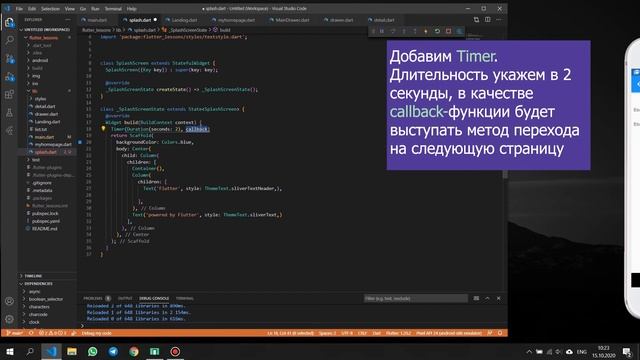640x360 pixels.
Task: Open drawer.dart in the file explorer
Action: 47,114
